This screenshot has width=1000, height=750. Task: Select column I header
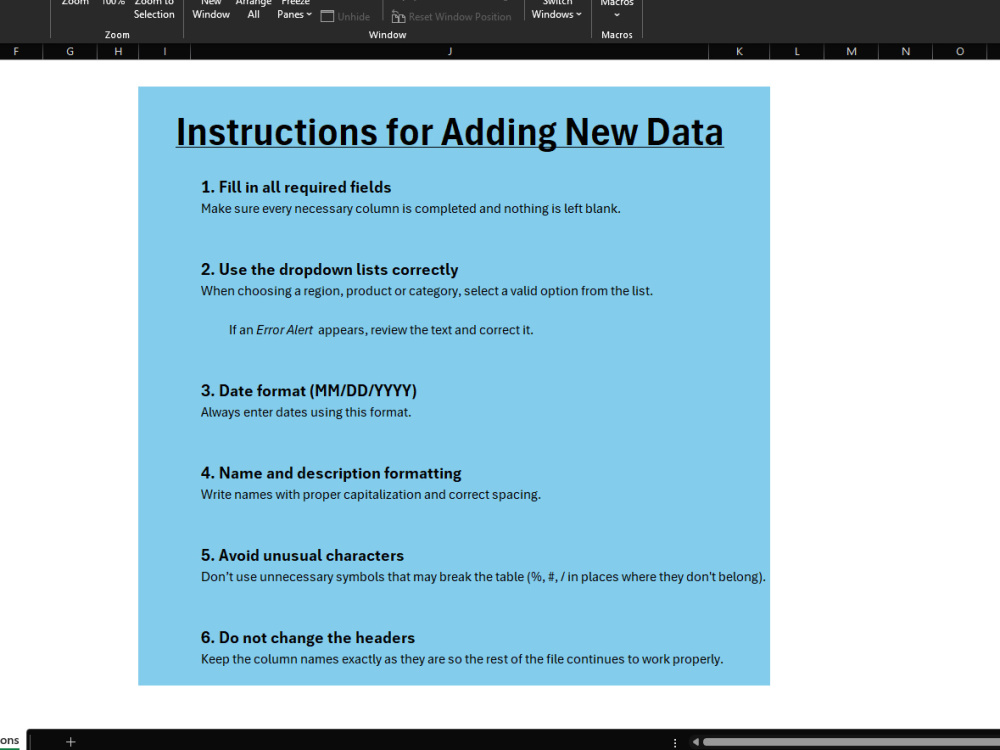click(165, 52)
